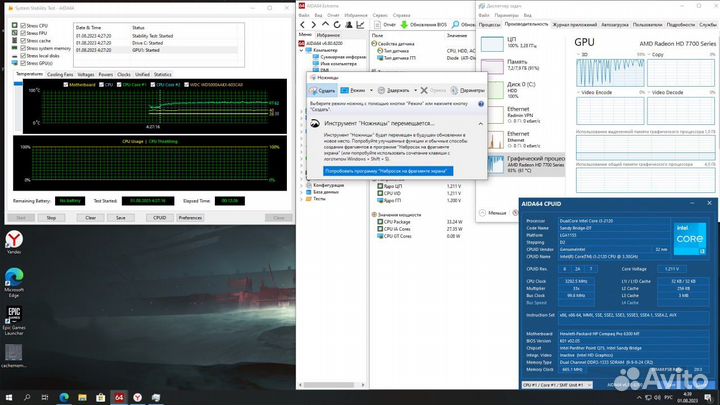The image size is (720, 405).
Task: Collapse the Компьютер tree node in AIDA64
Action: [302, 50]
